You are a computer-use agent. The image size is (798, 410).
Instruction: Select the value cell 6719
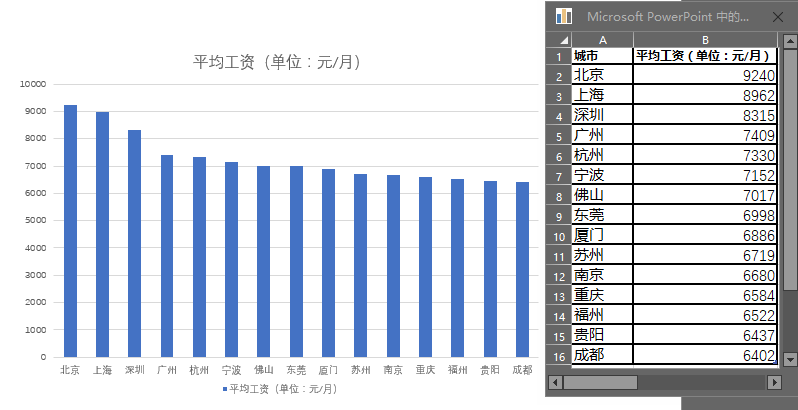pos(705,255)
